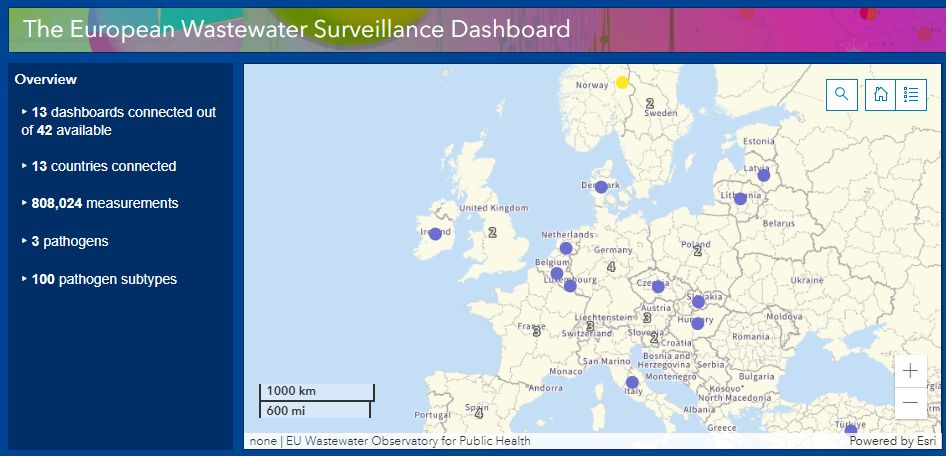
Task: Select the yellow Norway marker
Action: point(622,82)
